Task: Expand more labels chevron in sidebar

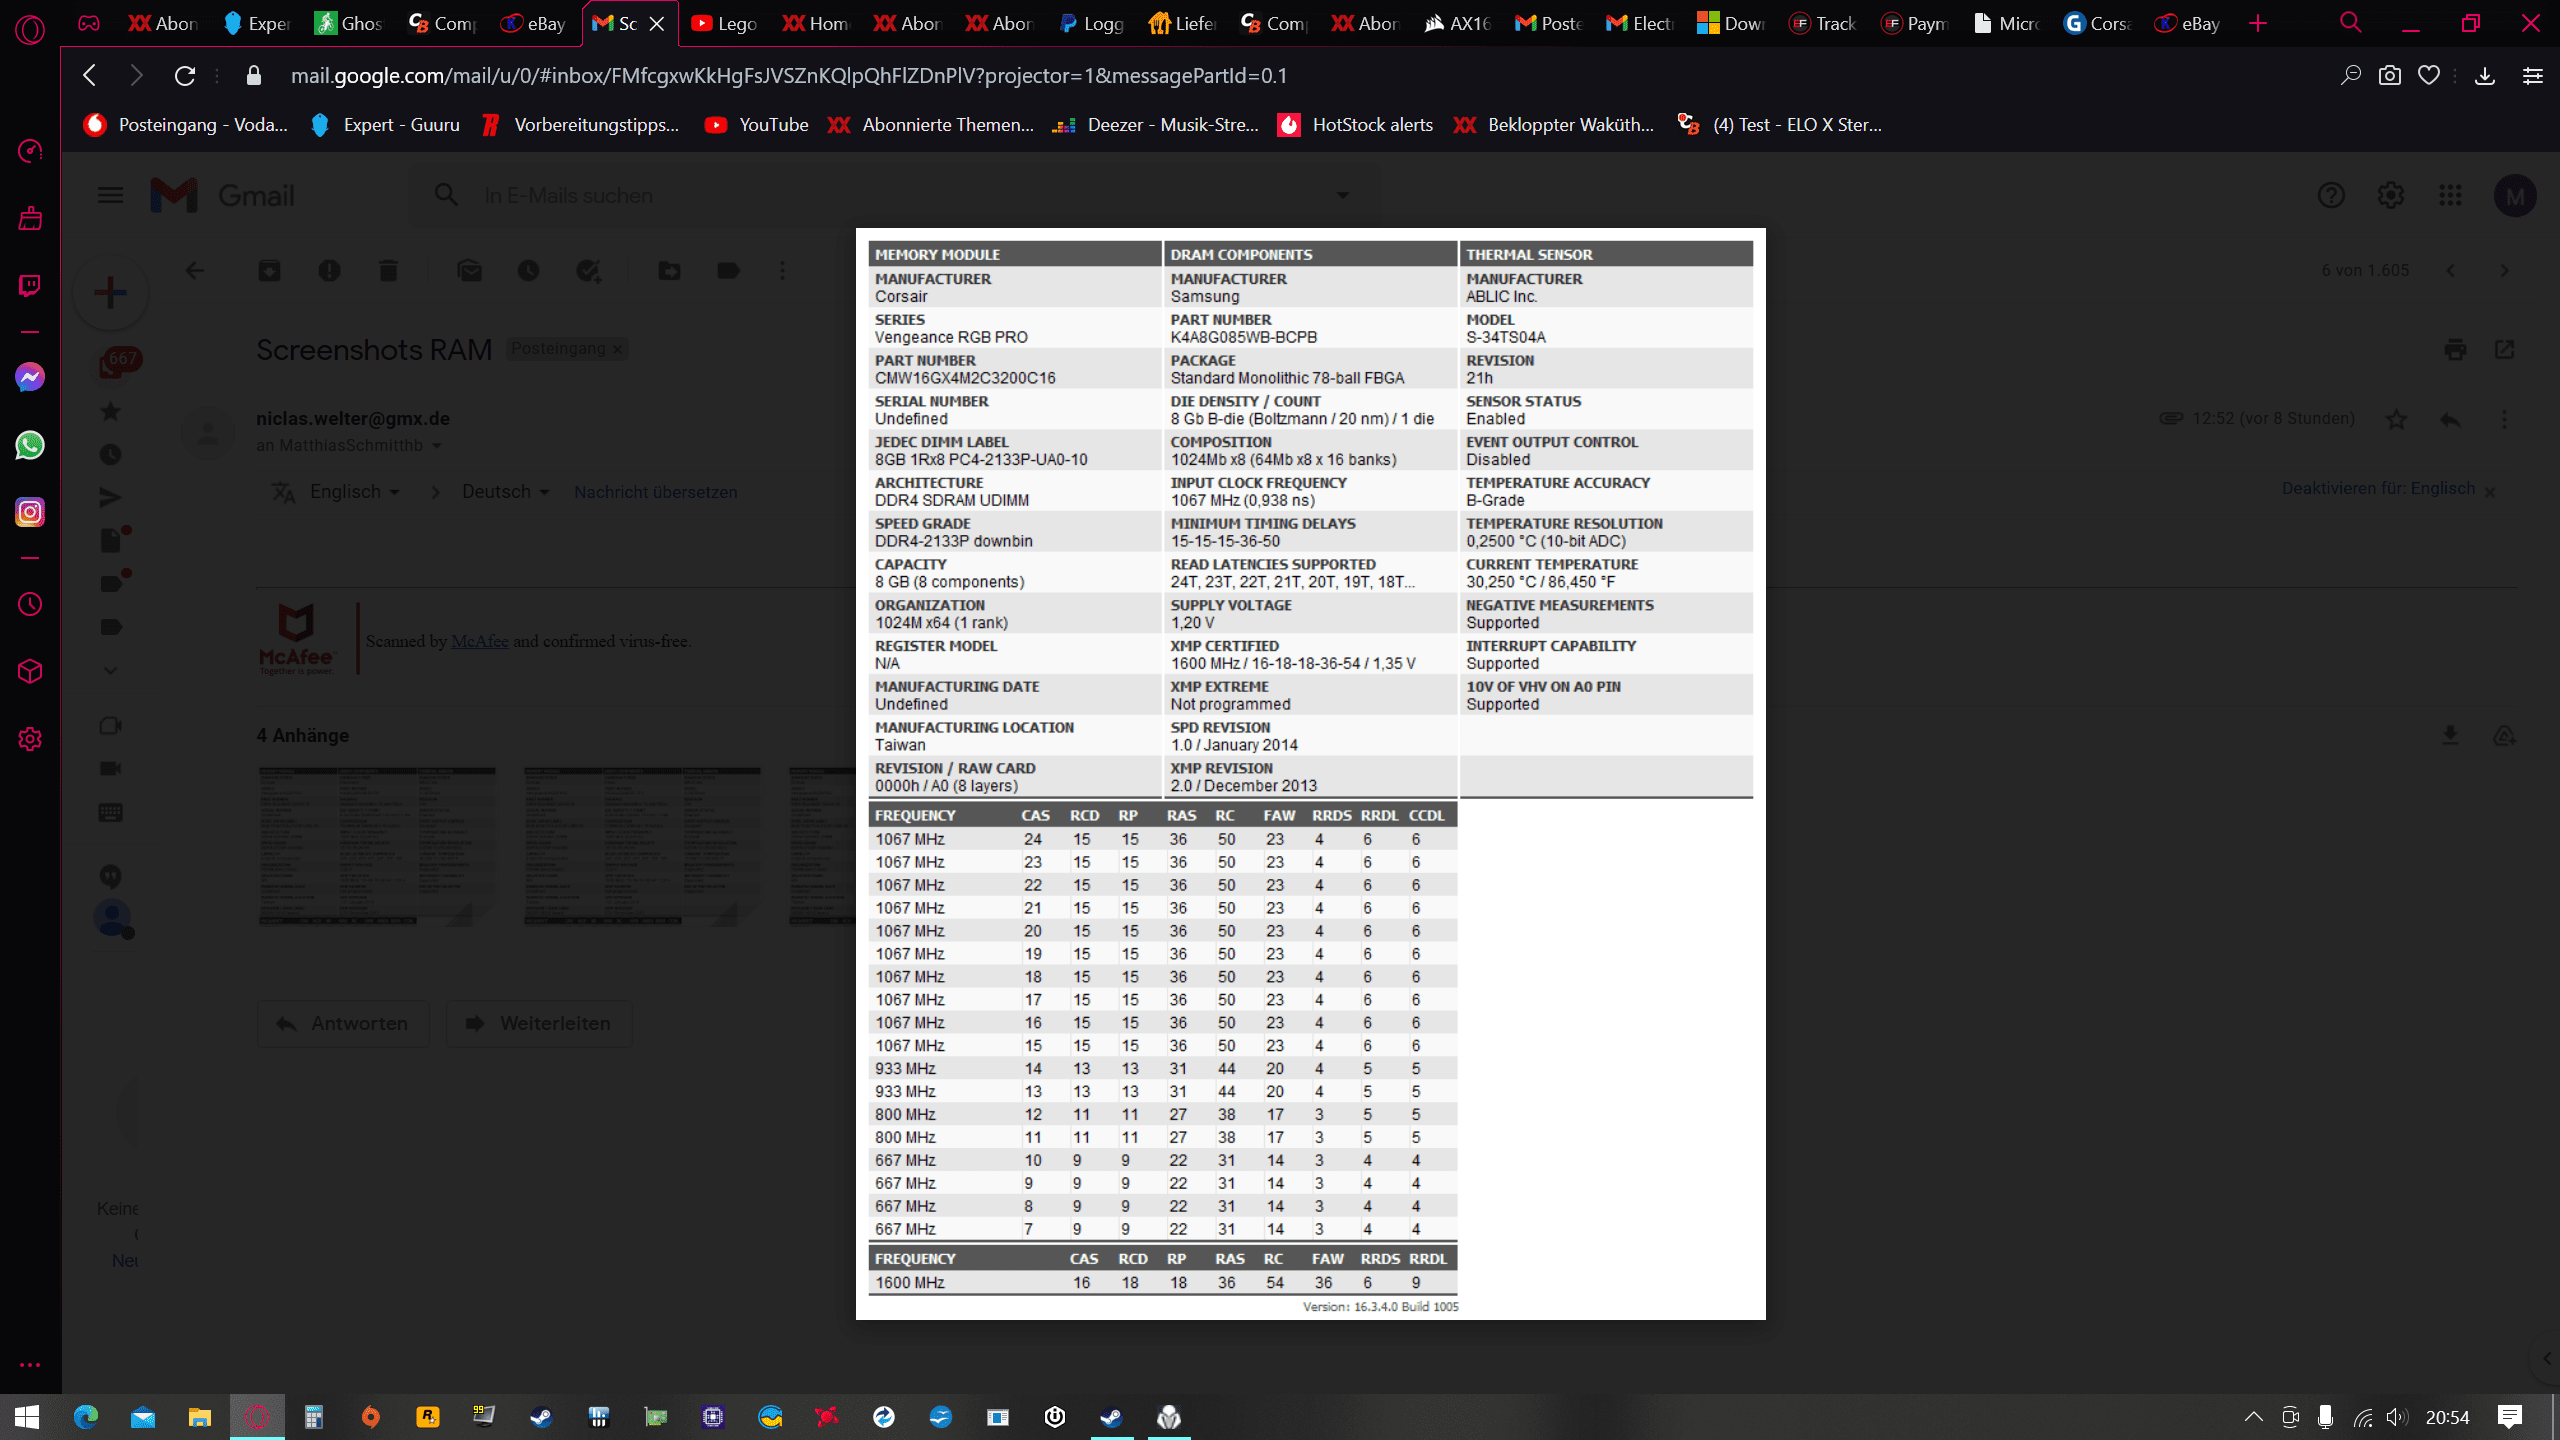Action: 111,671
